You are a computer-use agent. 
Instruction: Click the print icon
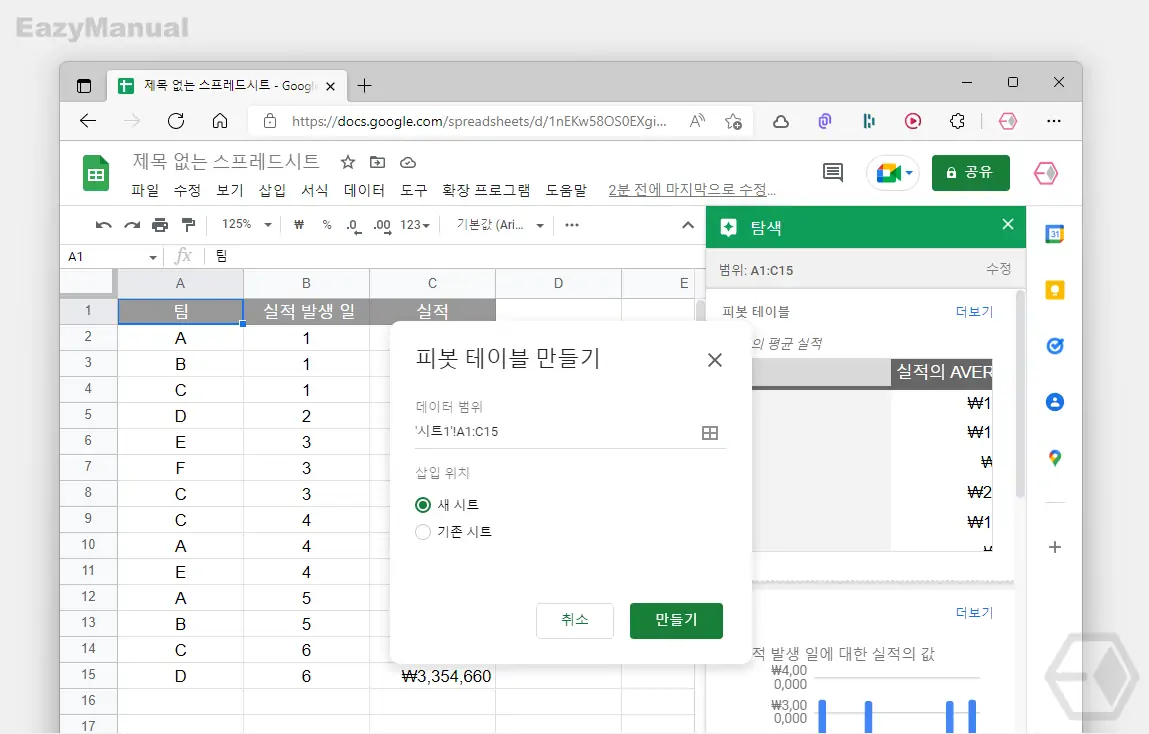160,225
